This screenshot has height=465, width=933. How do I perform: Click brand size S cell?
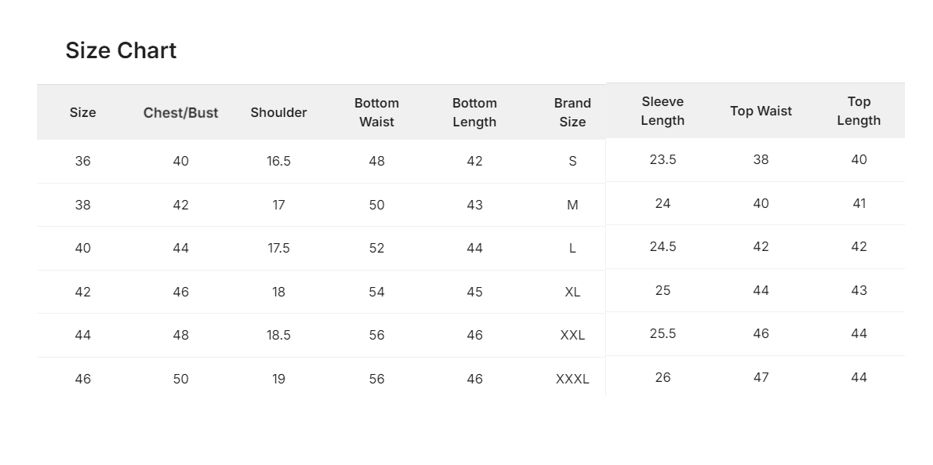pyautogui.click(x=572, y=161)
